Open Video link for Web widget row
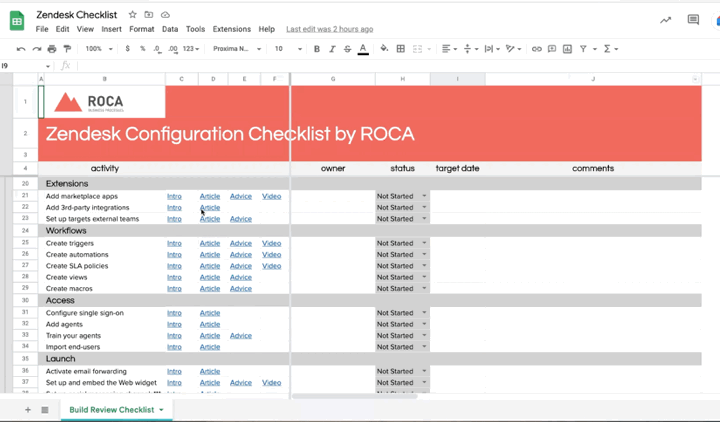This screenshot has width=720, height=422. pos(271,383)
